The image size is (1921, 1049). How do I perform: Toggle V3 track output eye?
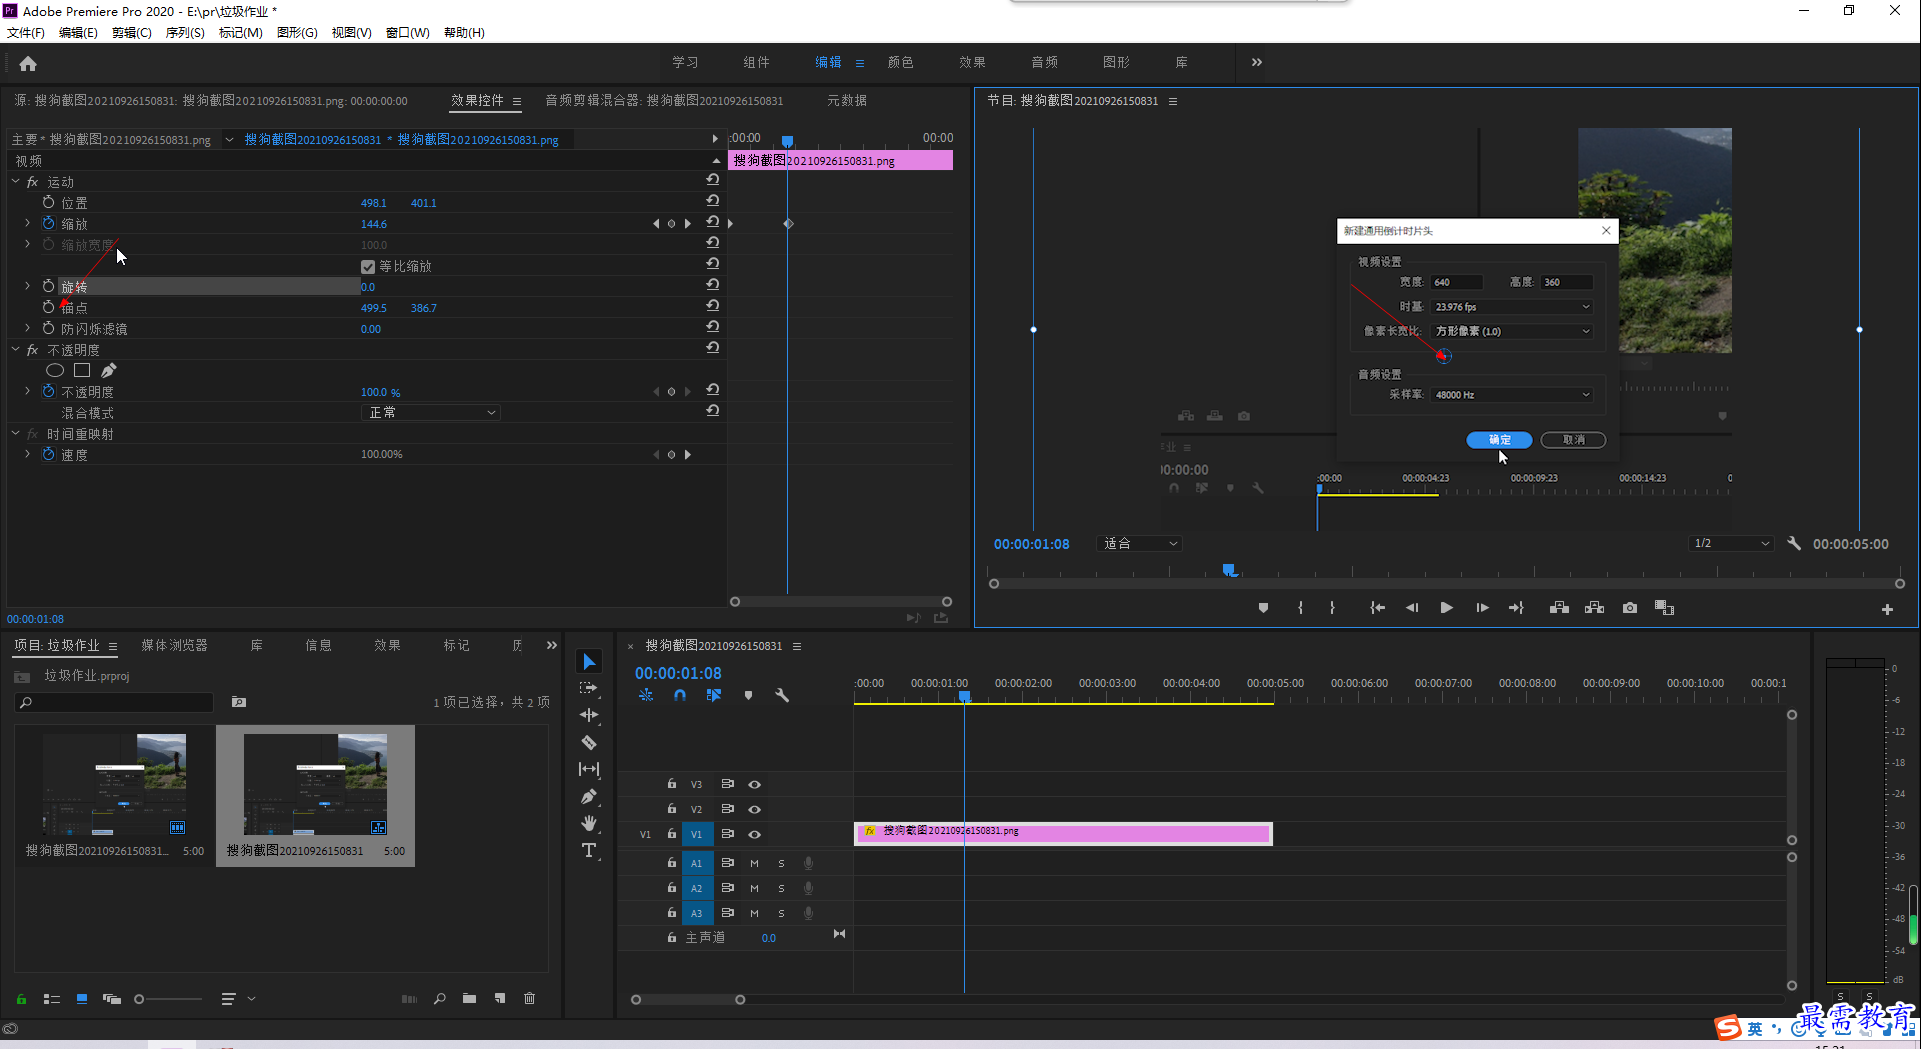755,785
